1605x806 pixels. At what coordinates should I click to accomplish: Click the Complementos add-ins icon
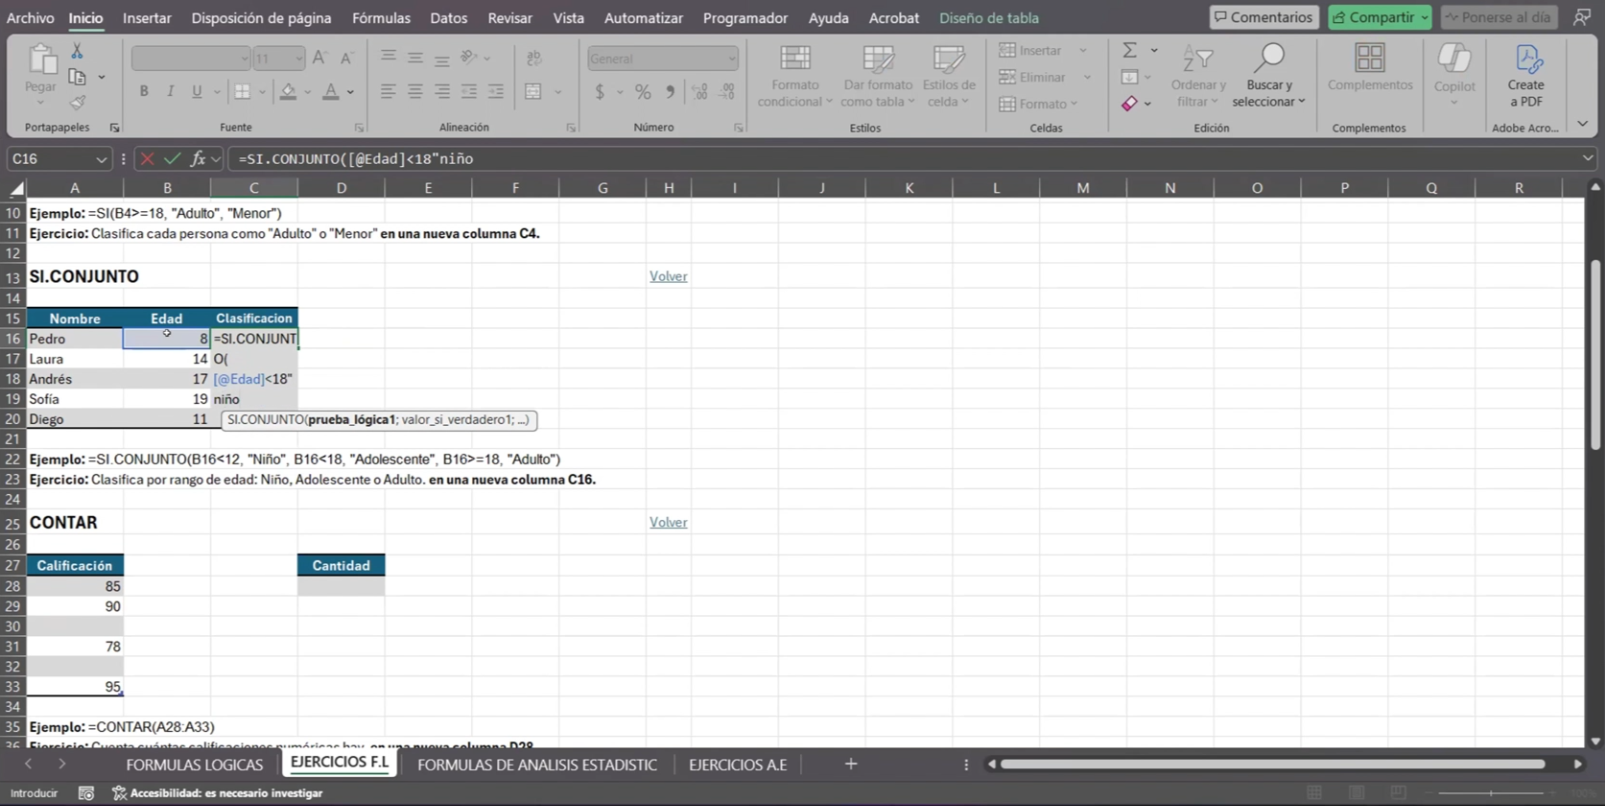[1369, 59]
